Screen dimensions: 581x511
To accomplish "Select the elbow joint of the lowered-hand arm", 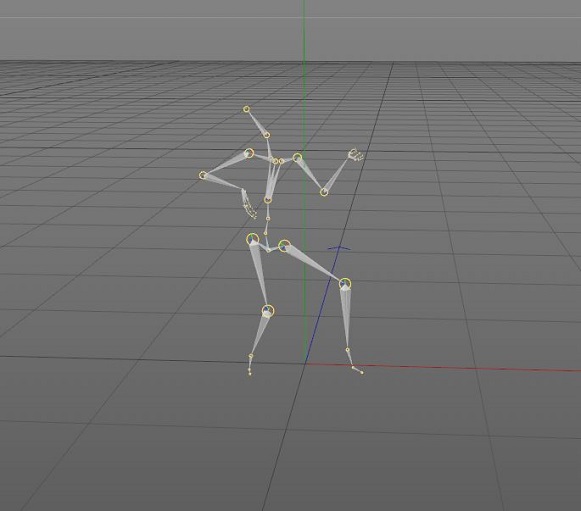I will (x=202, y=175).
